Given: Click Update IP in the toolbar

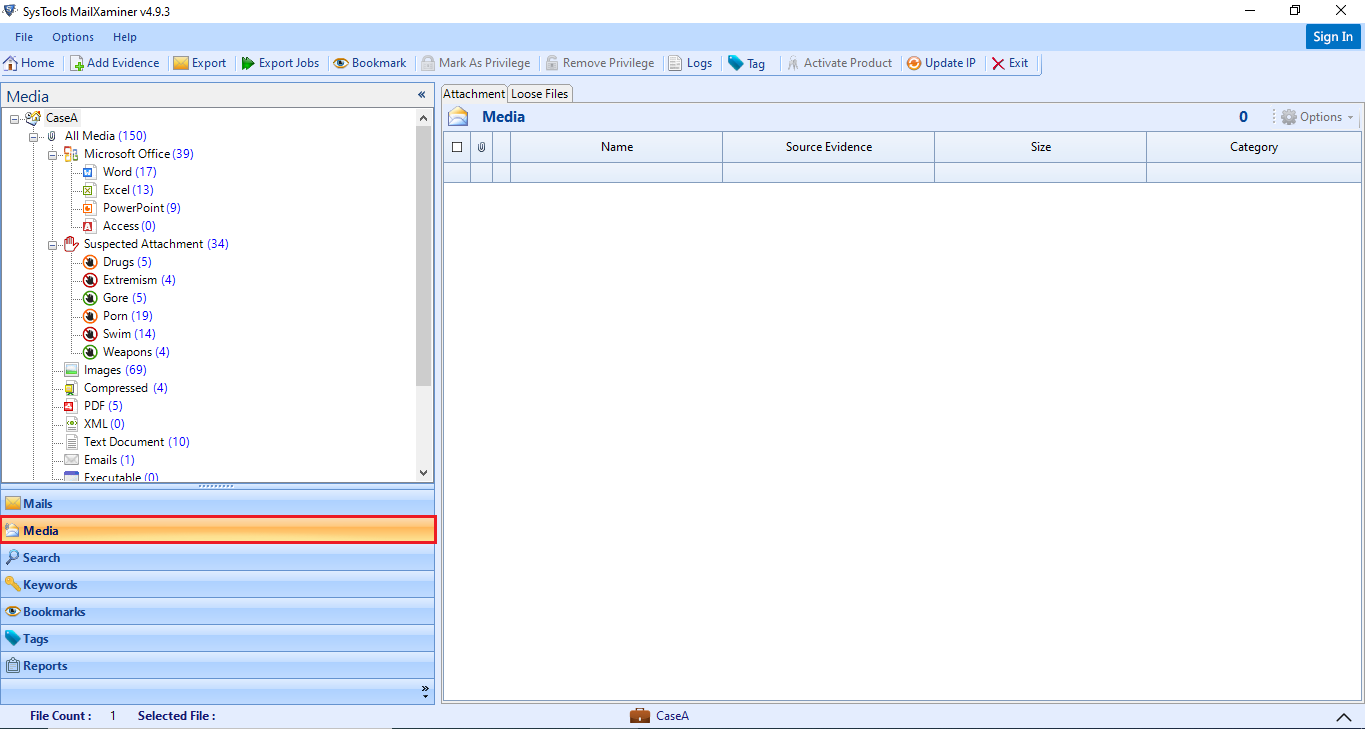Looking at the screenshot, I should pyautogui.click(x=941, y=63).
